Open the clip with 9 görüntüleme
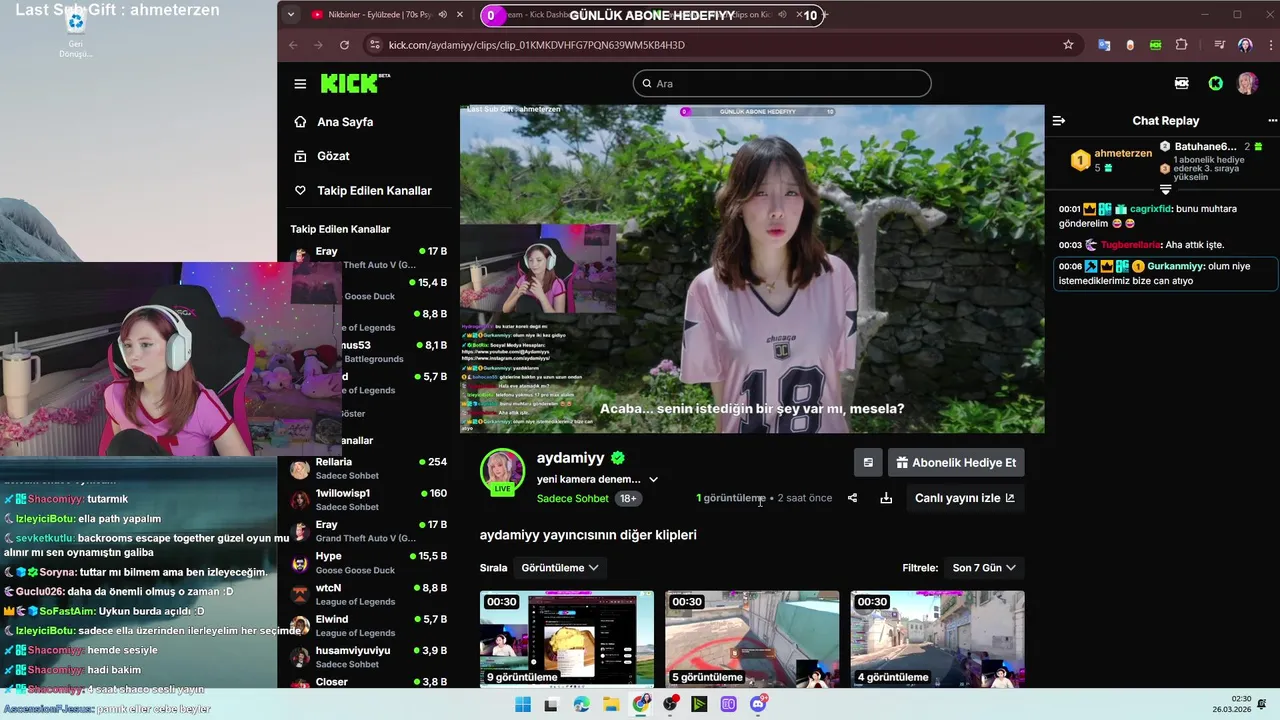The image size is (1280, 720). pyautogui.click(x=567, y=639)
